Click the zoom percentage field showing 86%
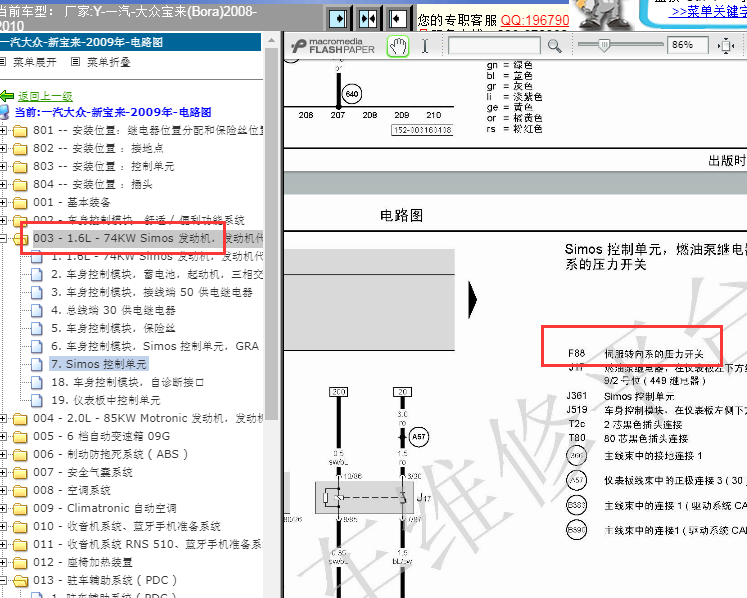This screenshot has height=598, width=747. [x=687, y=45]
